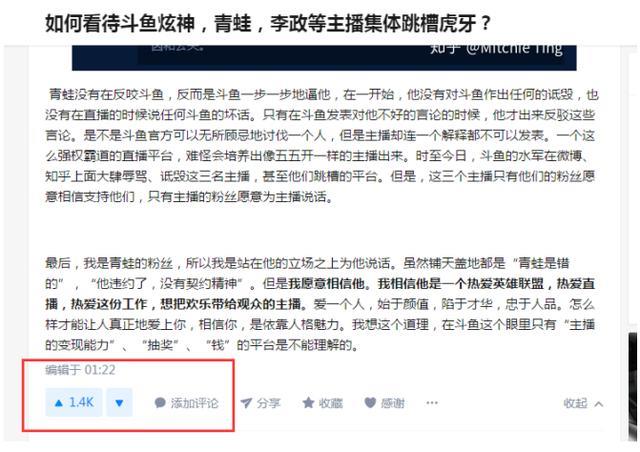Click the paper-plane 分享 share icon
640x452 pixels.
[x=246, y=403]
